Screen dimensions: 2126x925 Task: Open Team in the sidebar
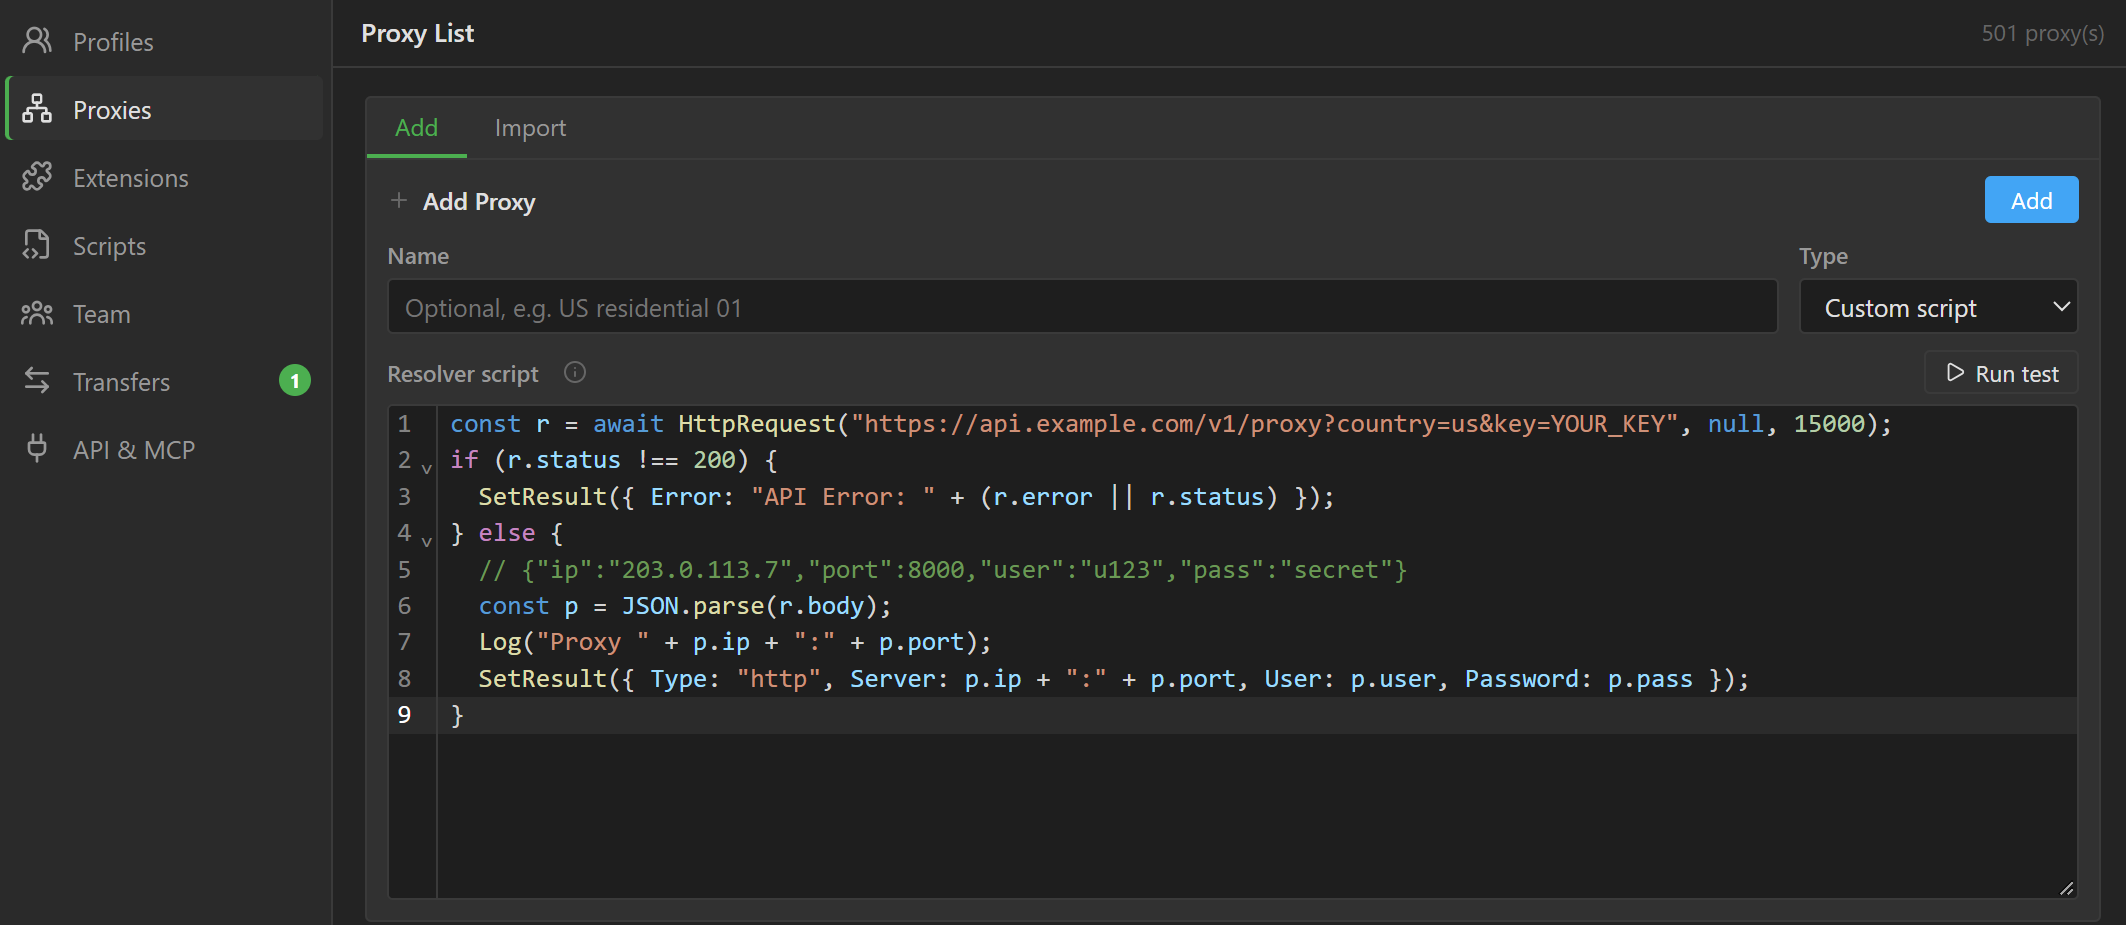(x=164, y=314)
